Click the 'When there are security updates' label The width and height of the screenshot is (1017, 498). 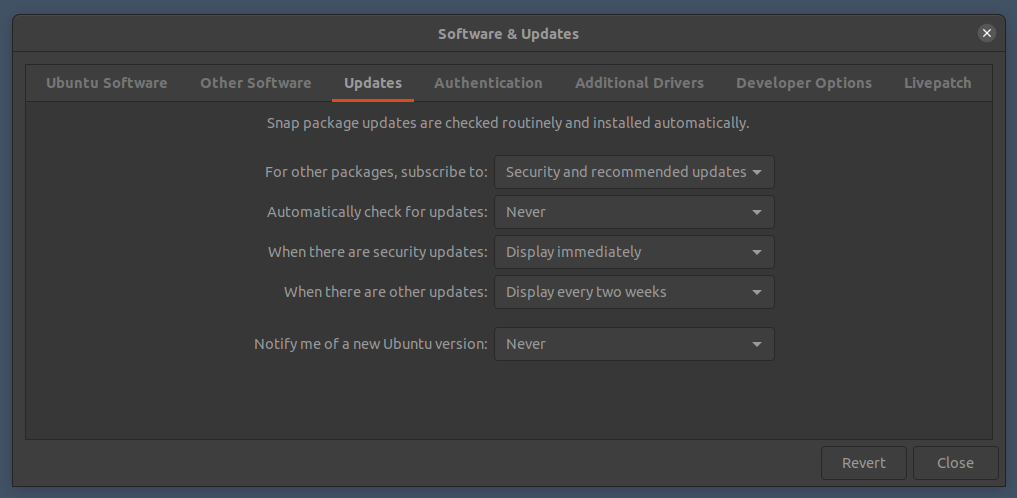tap(377, 252)
